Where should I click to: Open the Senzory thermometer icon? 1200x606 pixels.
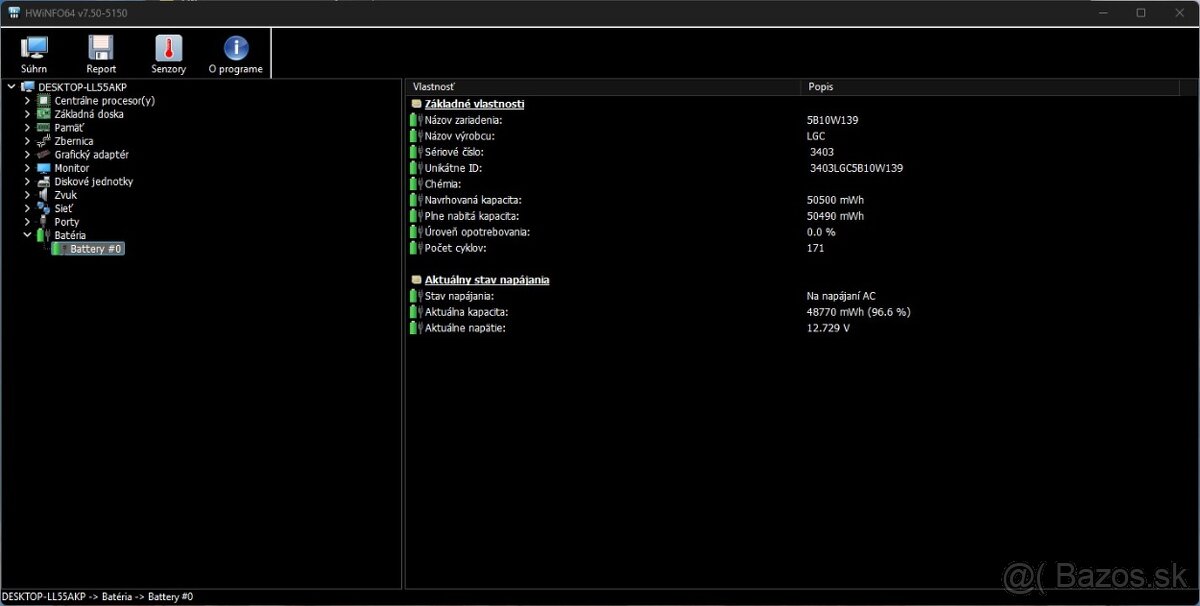(x=168, y=45)
